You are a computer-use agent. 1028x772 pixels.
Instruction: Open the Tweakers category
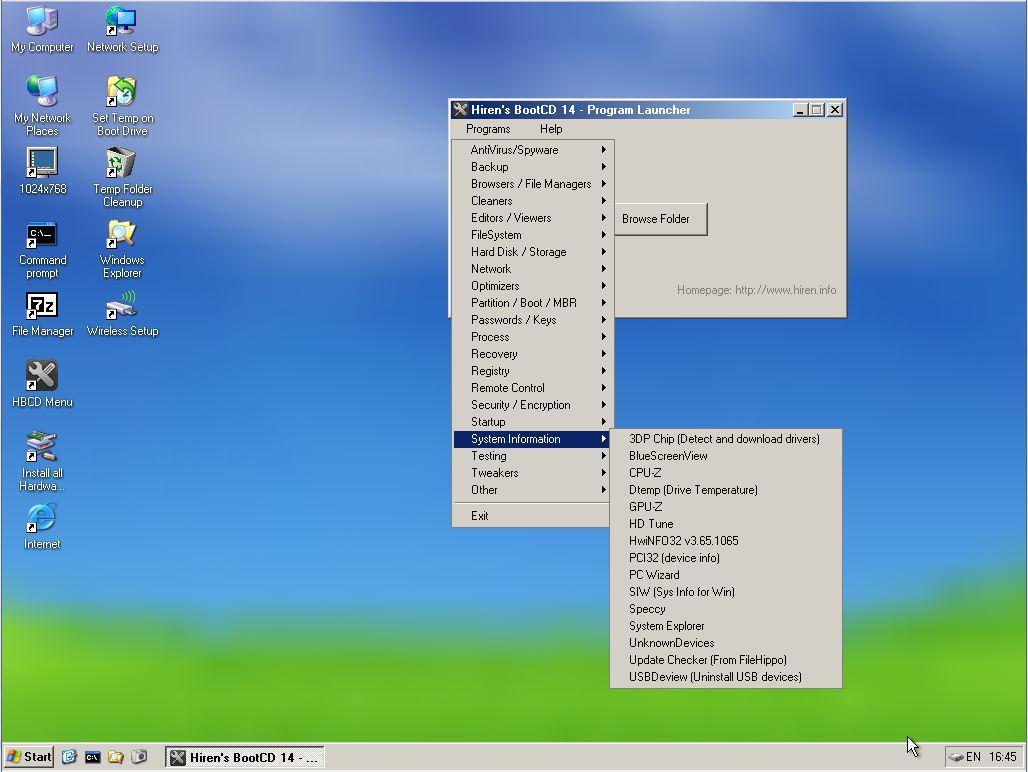tap(532, 474)
